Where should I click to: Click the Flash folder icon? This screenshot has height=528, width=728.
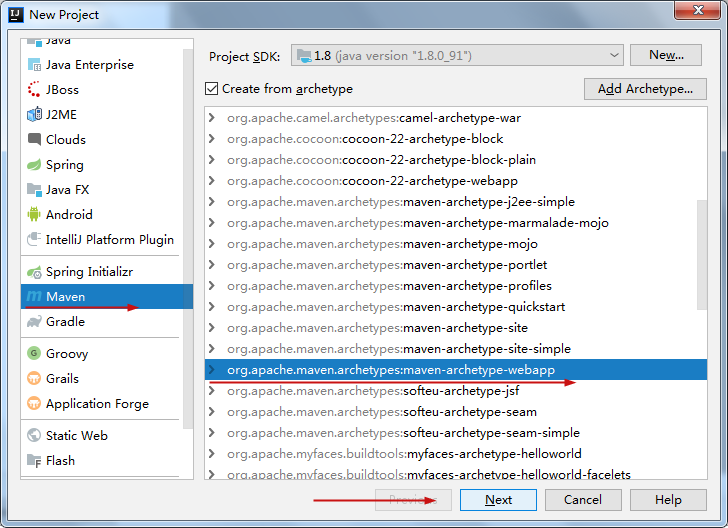34,460
